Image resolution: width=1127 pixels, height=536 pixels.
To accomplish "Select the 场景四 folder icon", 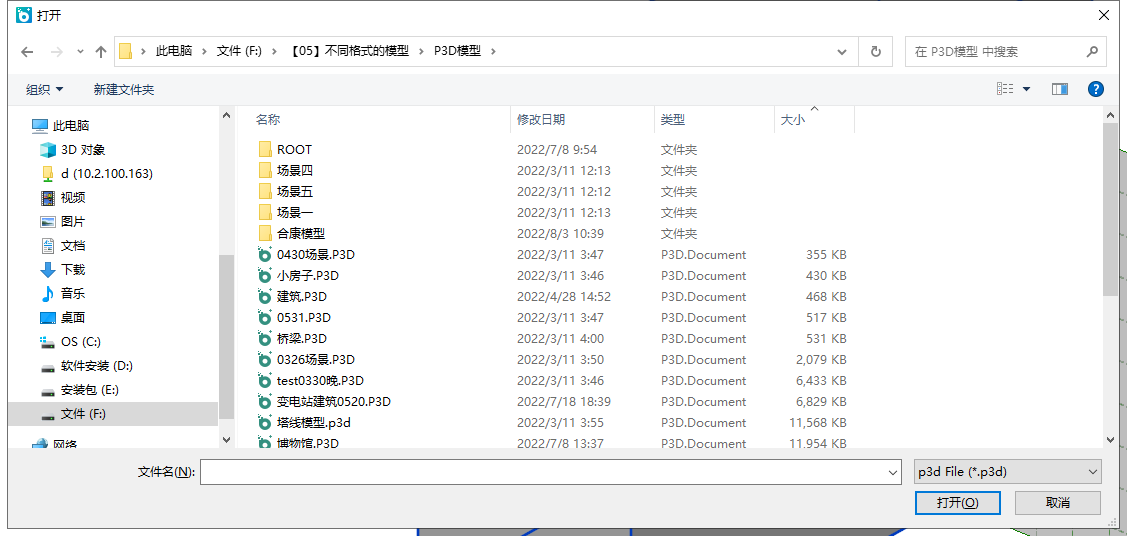I will coord(266,170).
